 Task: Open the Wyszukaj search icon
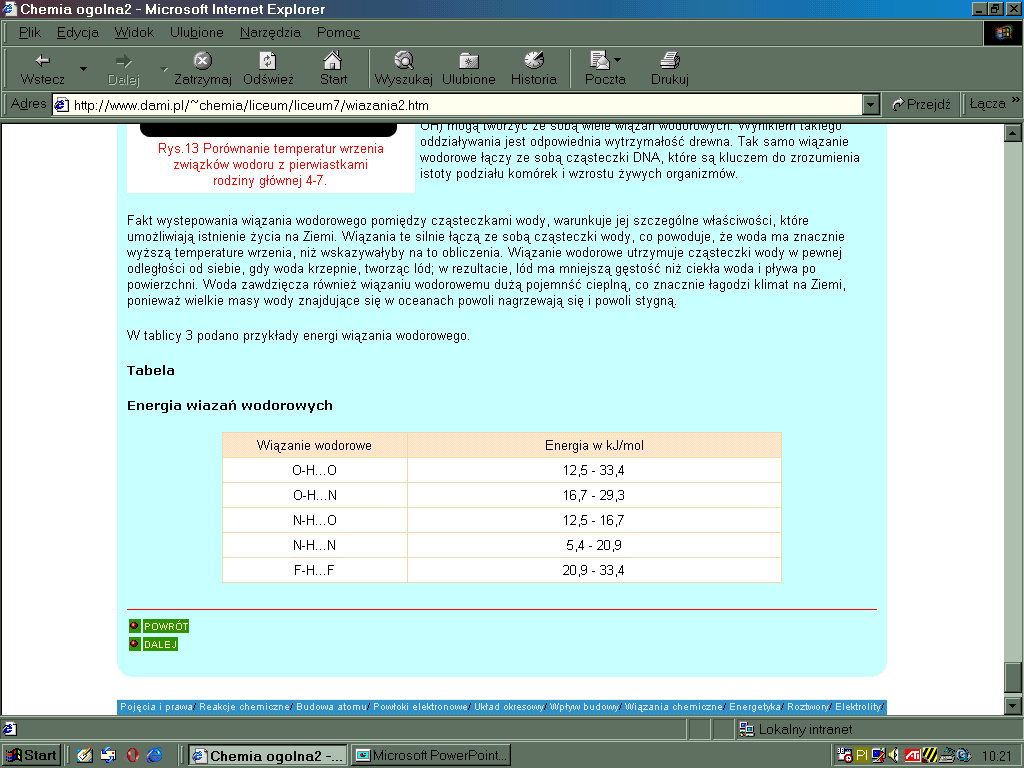click(x=403, y=67)
